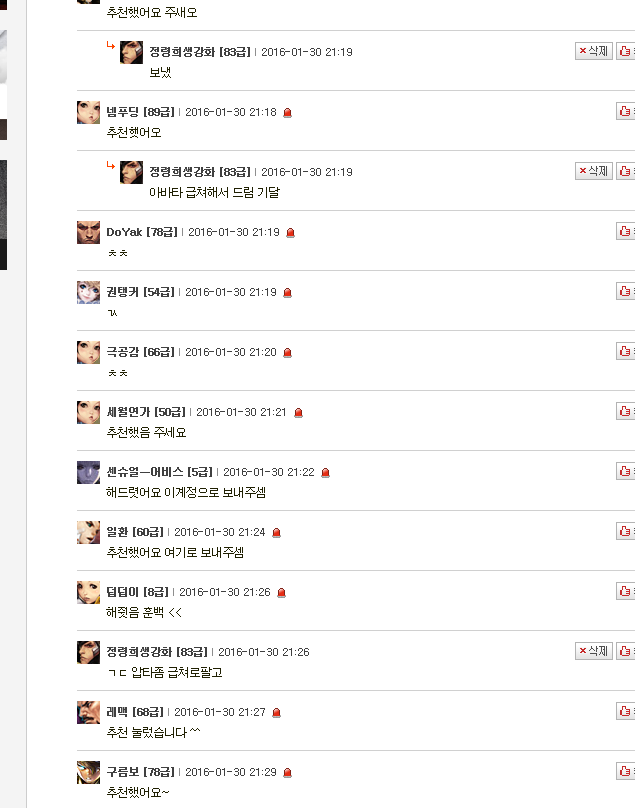Viewport: 635px width, 808px height.
Task: Open DoYak's profile via the username
Action: (124, 232)
